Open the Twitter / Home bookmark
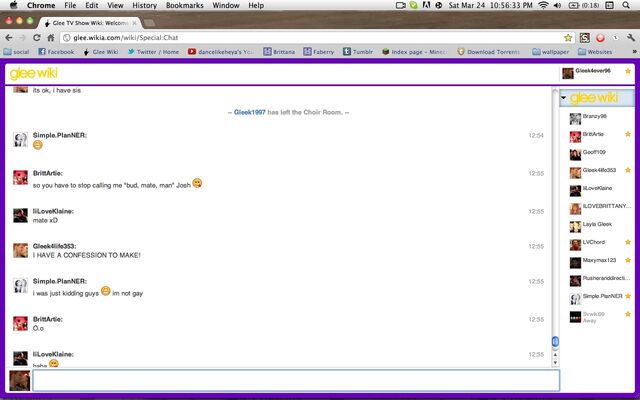This screenshot has height=400, width=640. pos(153,52)
